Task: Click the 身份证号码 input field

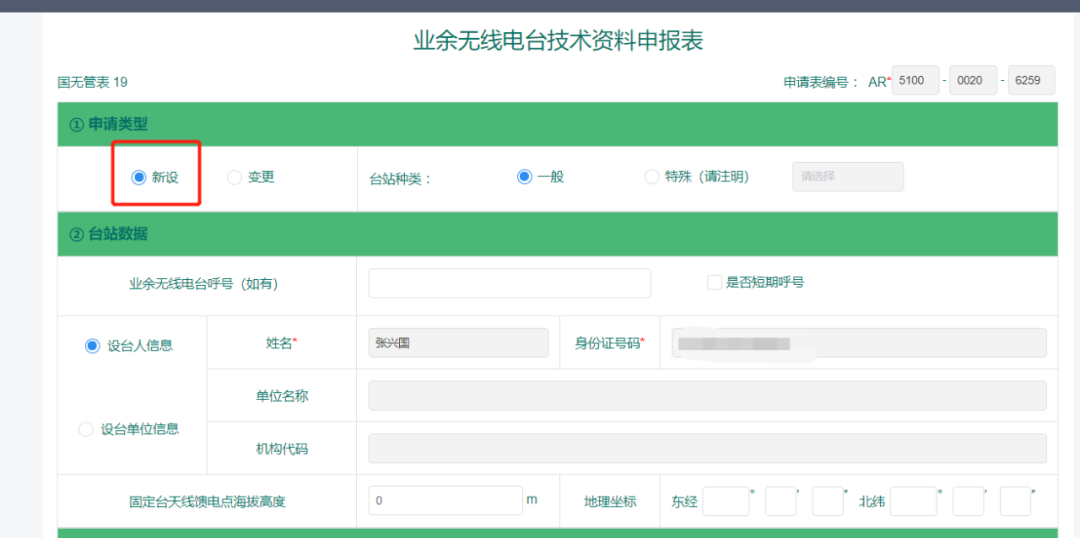Action: click(x=858, y=343)
